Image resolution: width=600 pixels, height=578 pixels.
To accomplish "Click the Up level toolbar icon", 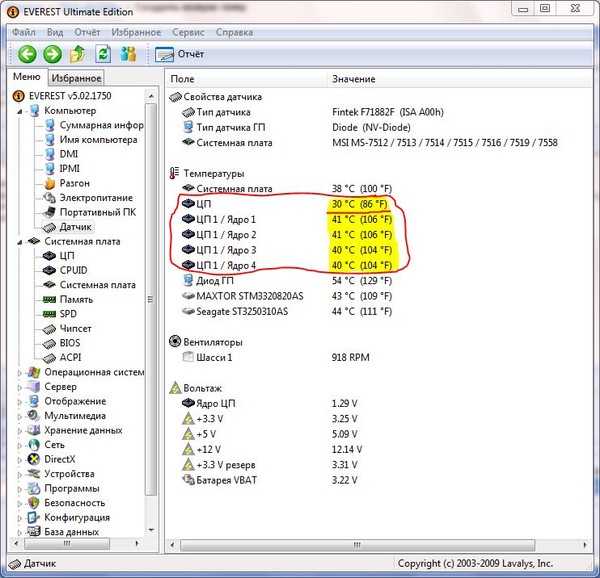I will point(78,54).
